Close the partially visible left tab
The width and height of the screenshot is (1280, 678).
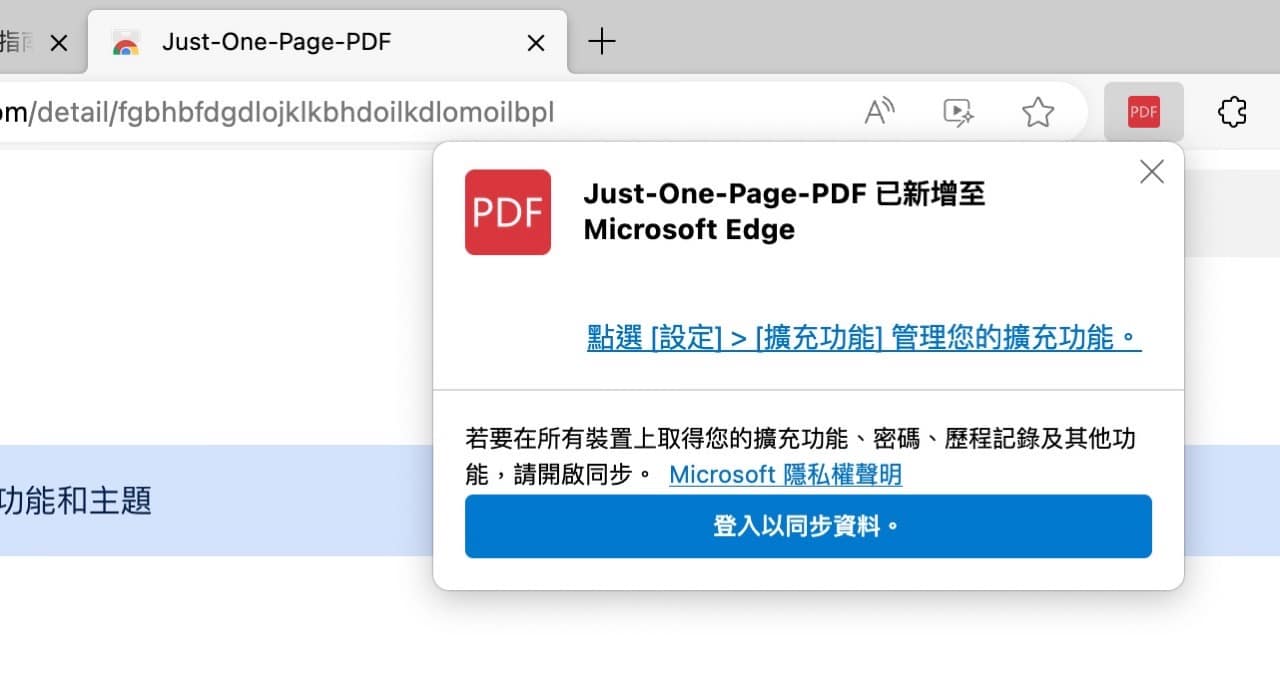pos(59,43)
